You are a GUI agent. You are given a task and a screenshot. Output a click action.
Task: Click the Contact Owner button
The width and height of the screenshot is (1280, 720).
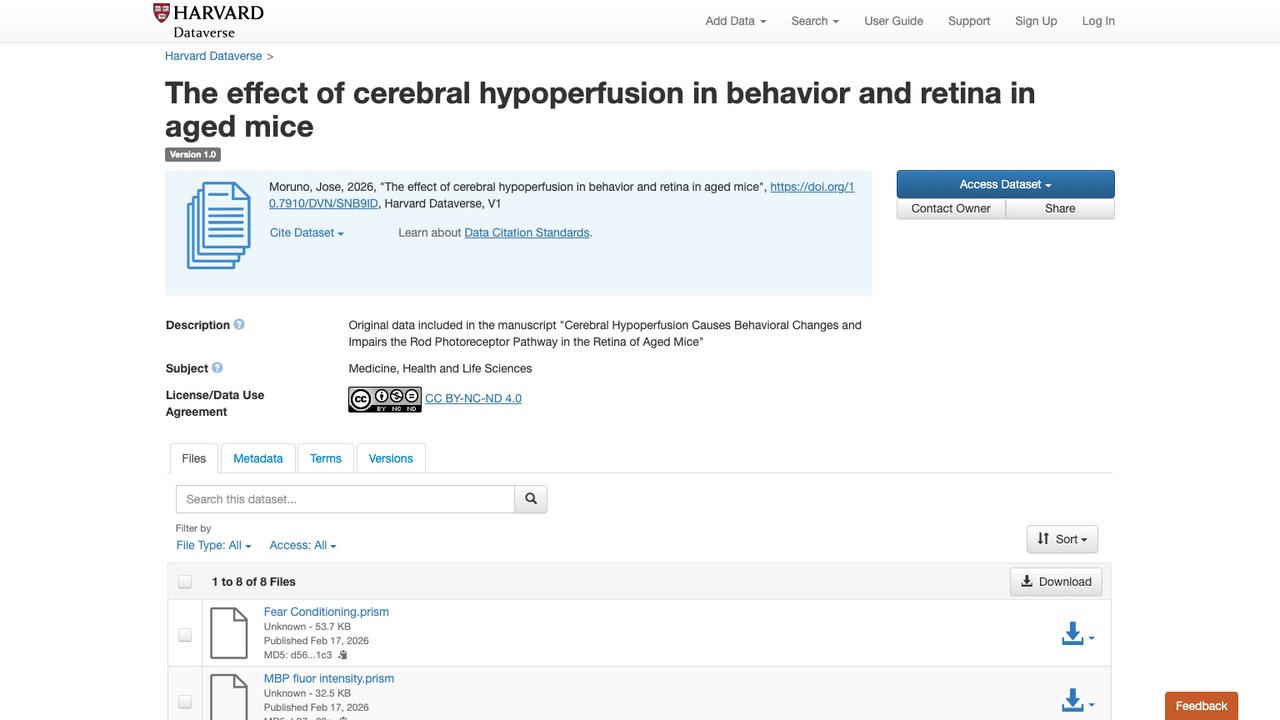click(x=951, y=208)
